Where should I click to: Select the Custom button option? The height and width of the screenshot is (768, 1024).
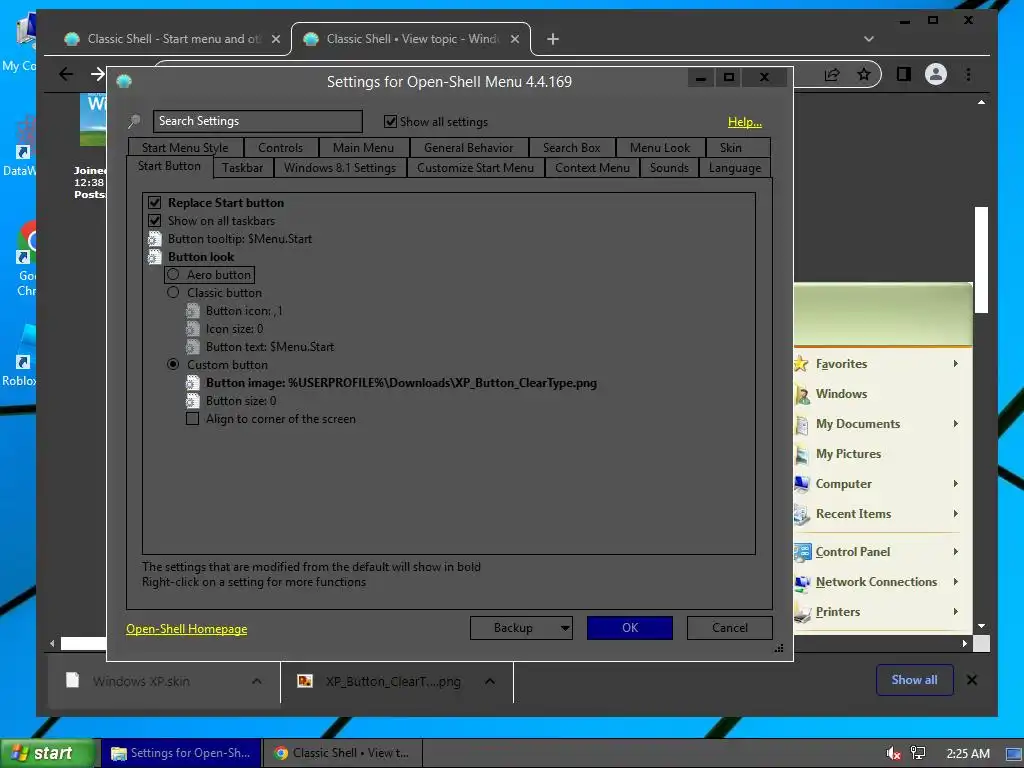[173, 364]
